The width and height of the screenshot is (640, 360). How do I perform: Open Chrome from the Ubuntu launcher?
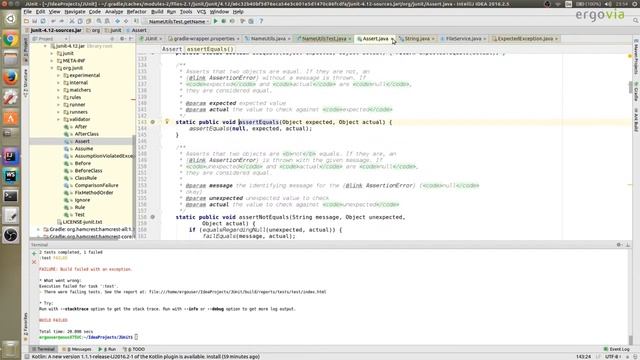click(x=11, y=40)
